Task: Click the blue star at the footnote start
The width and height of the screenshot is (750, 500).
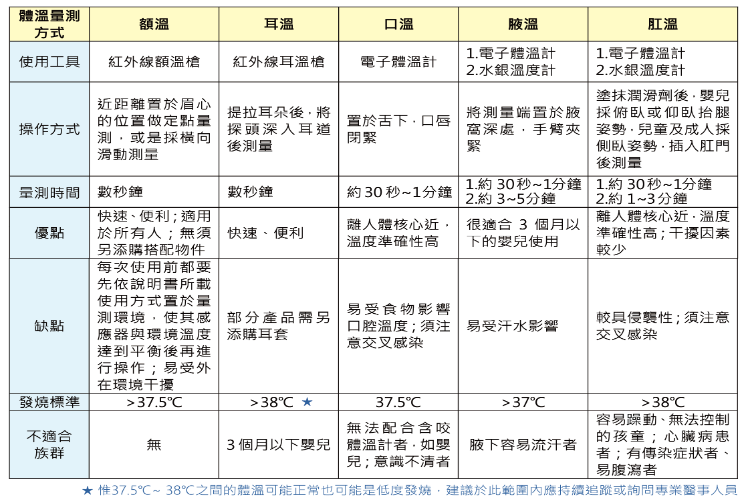Action: (x=87, y=490)
